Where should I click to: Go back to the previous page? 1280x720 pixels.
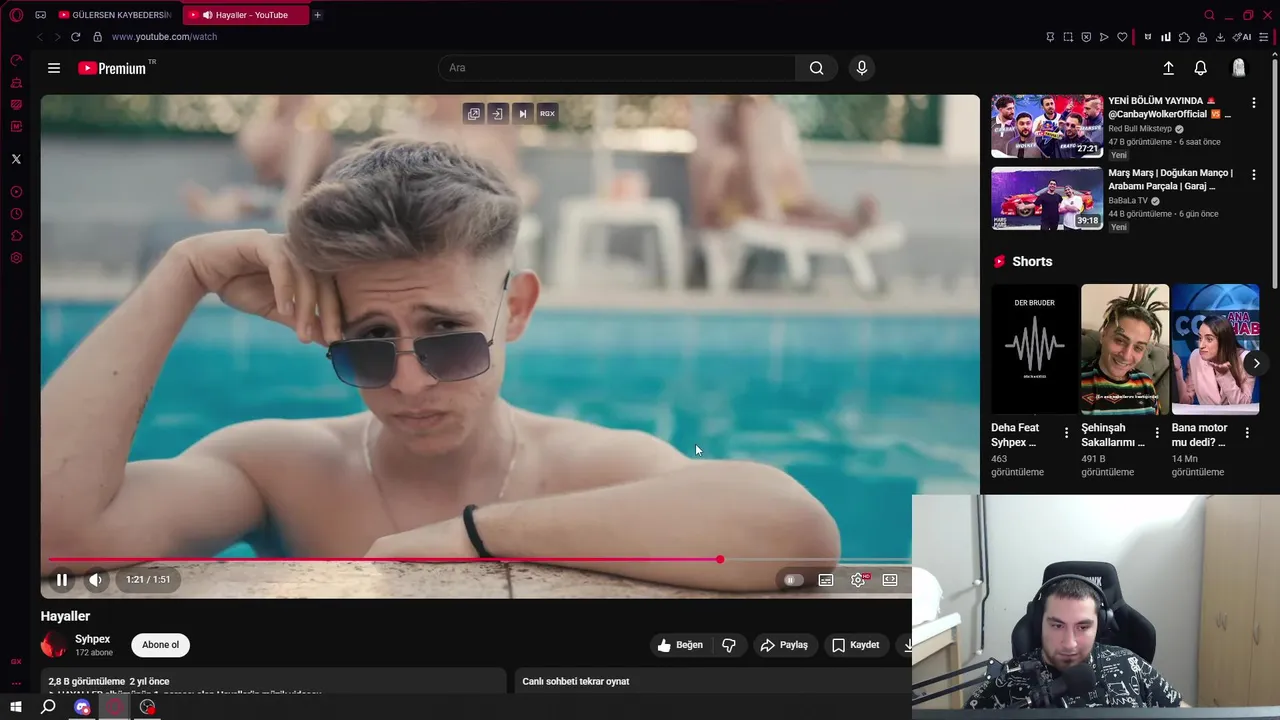click(x=40, y=37)
